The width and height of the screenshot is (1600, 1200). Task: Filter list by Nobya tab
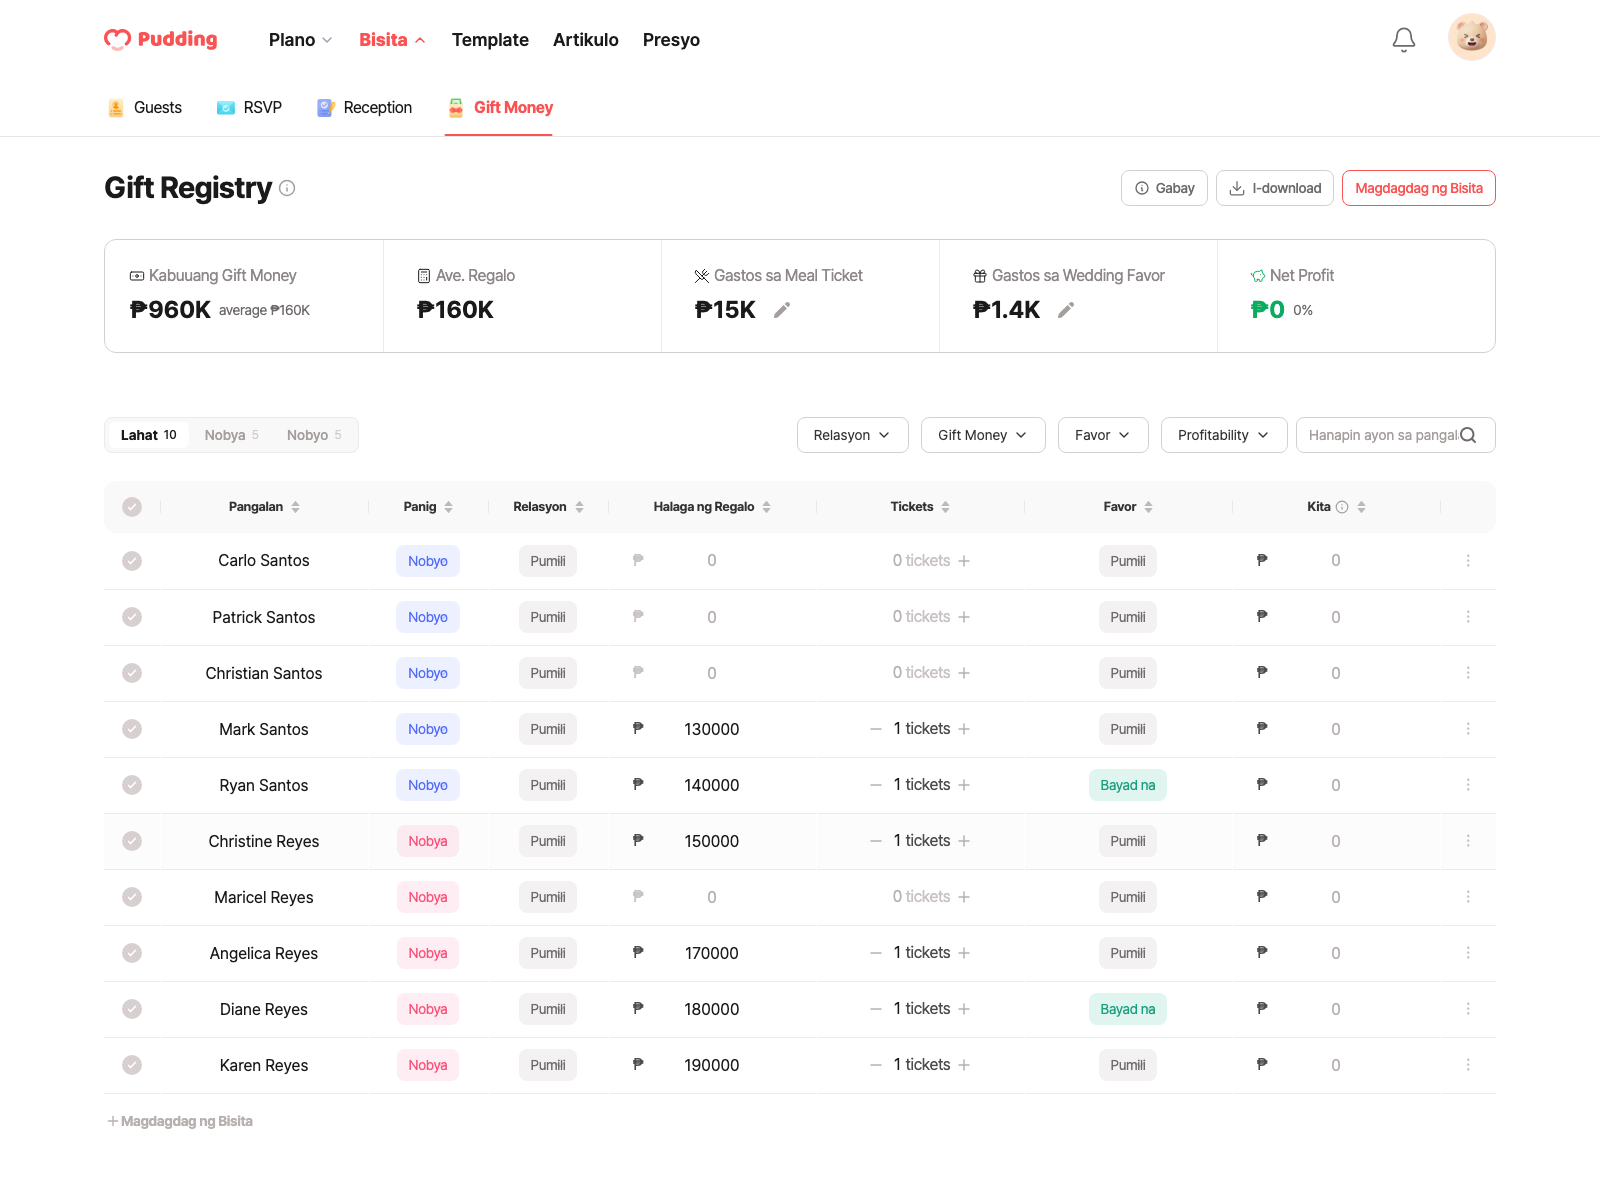[x=232, y=435]
